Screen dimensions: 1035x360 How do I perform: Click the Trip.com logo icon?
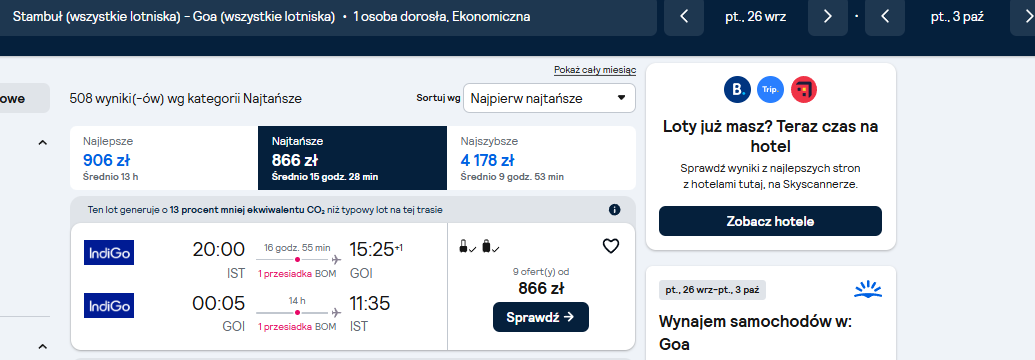tap(770, 89)
